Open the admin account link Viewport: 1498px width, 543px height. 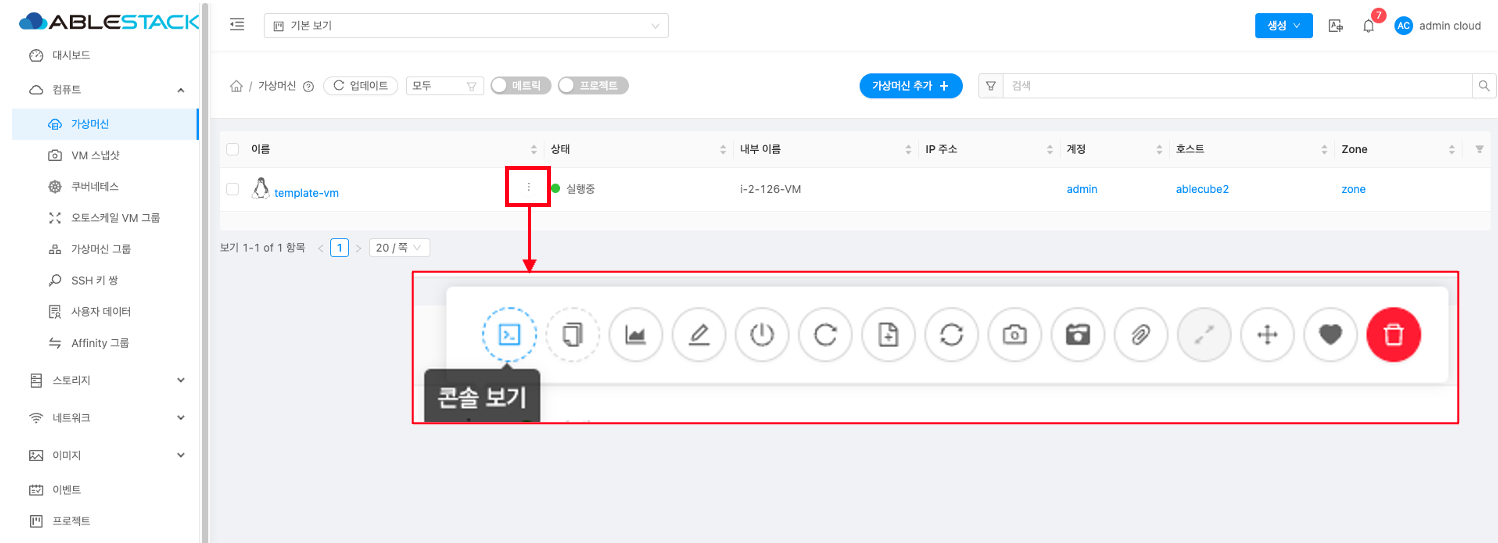pyautogui.click(x=1082, y=189)
